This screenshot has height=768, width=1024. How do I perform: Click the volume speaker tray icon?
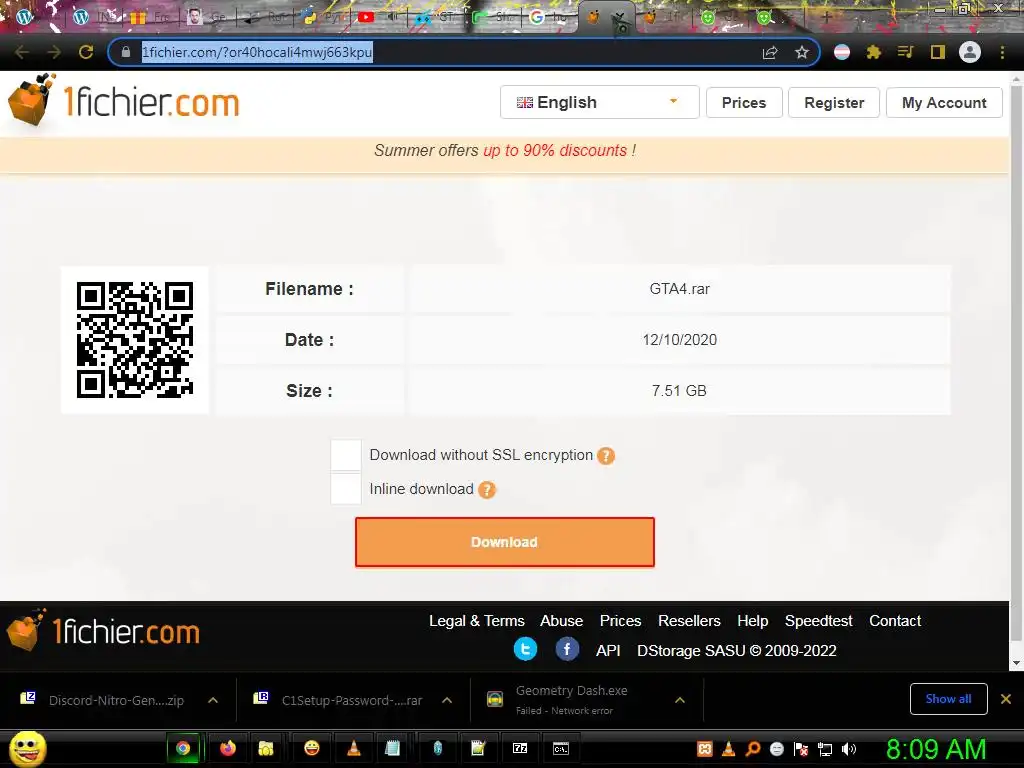tap(848, 749)
